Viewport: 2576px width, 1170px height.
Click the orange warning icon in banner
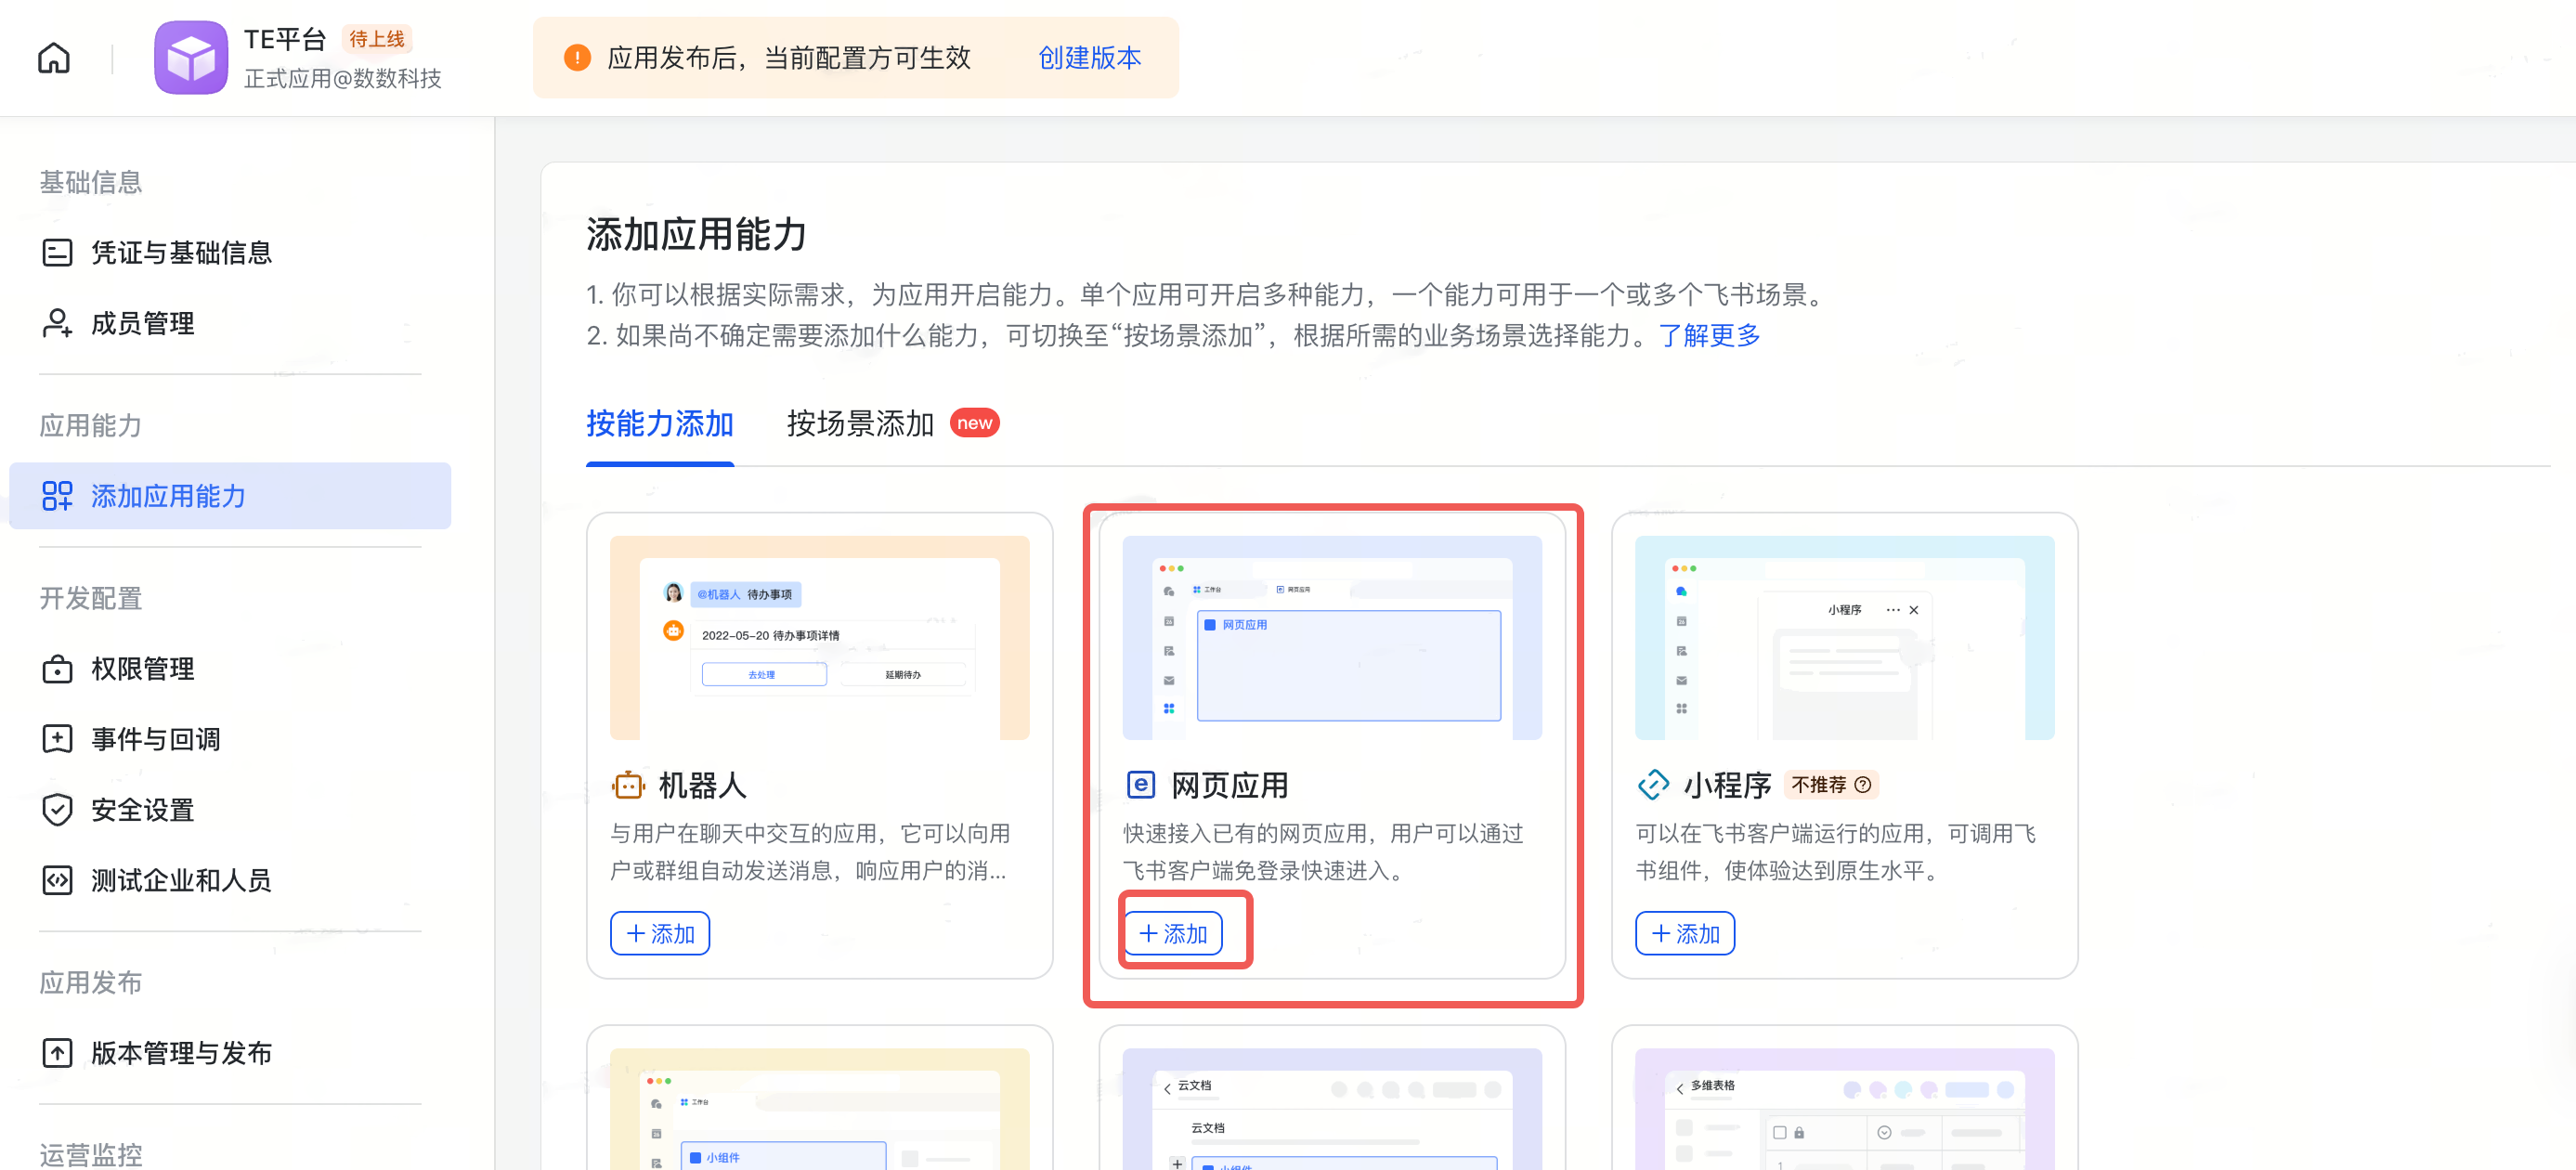coord(577,58)
